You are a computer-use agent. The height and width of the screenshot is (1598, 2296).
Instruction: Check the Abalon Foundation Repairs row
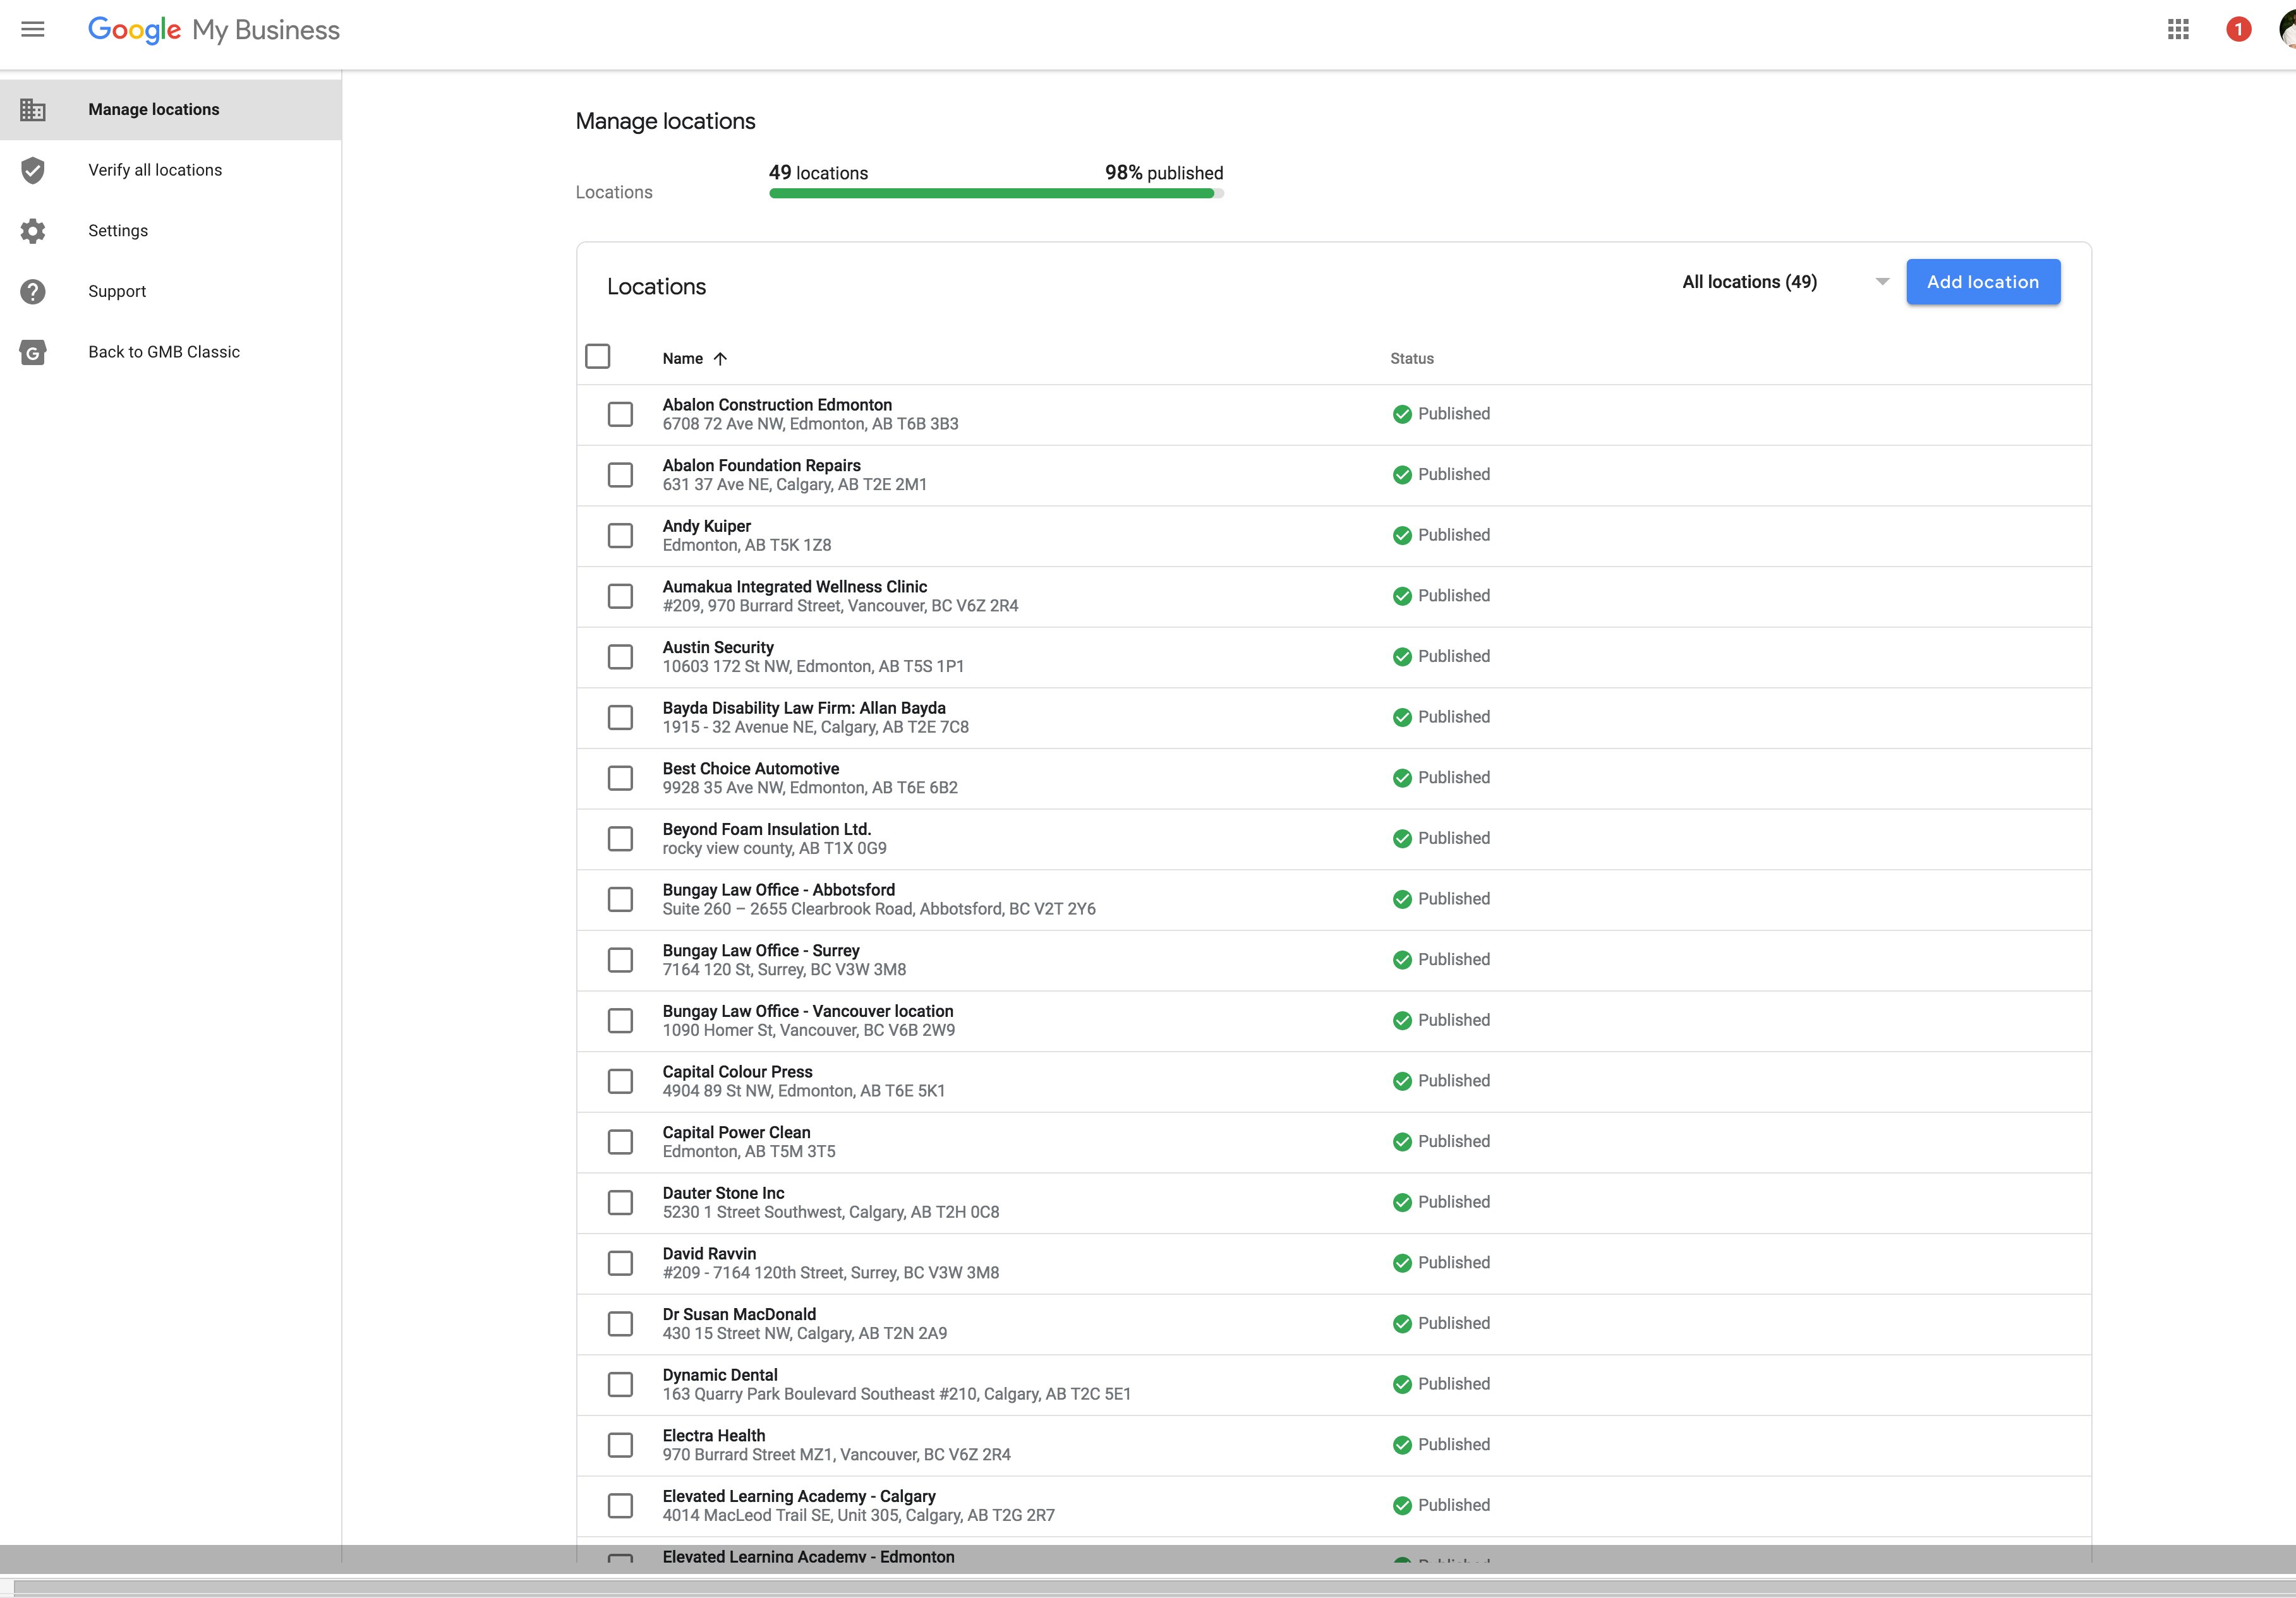(620, 475)
